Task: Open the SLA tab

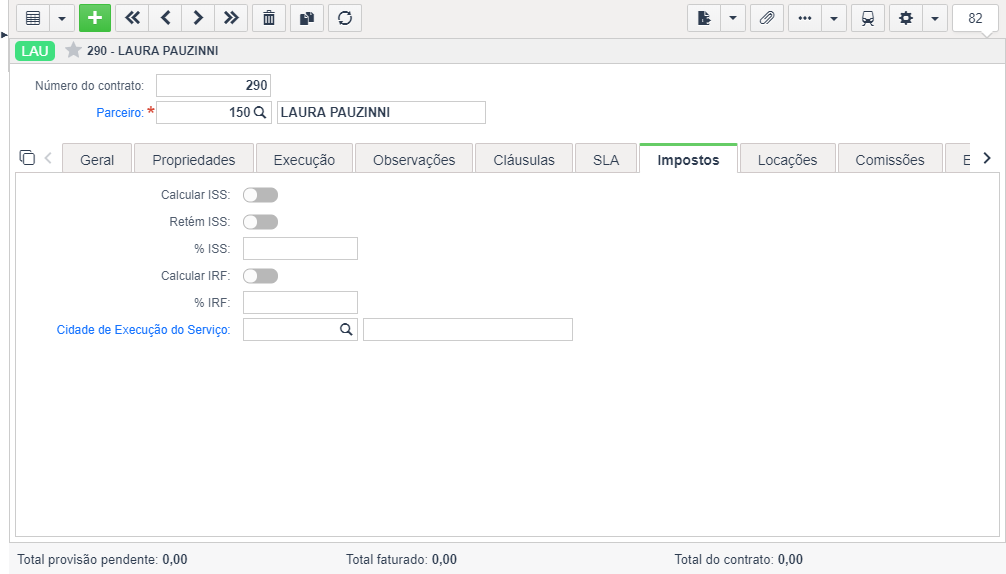Action: click(x=606, y=159)
